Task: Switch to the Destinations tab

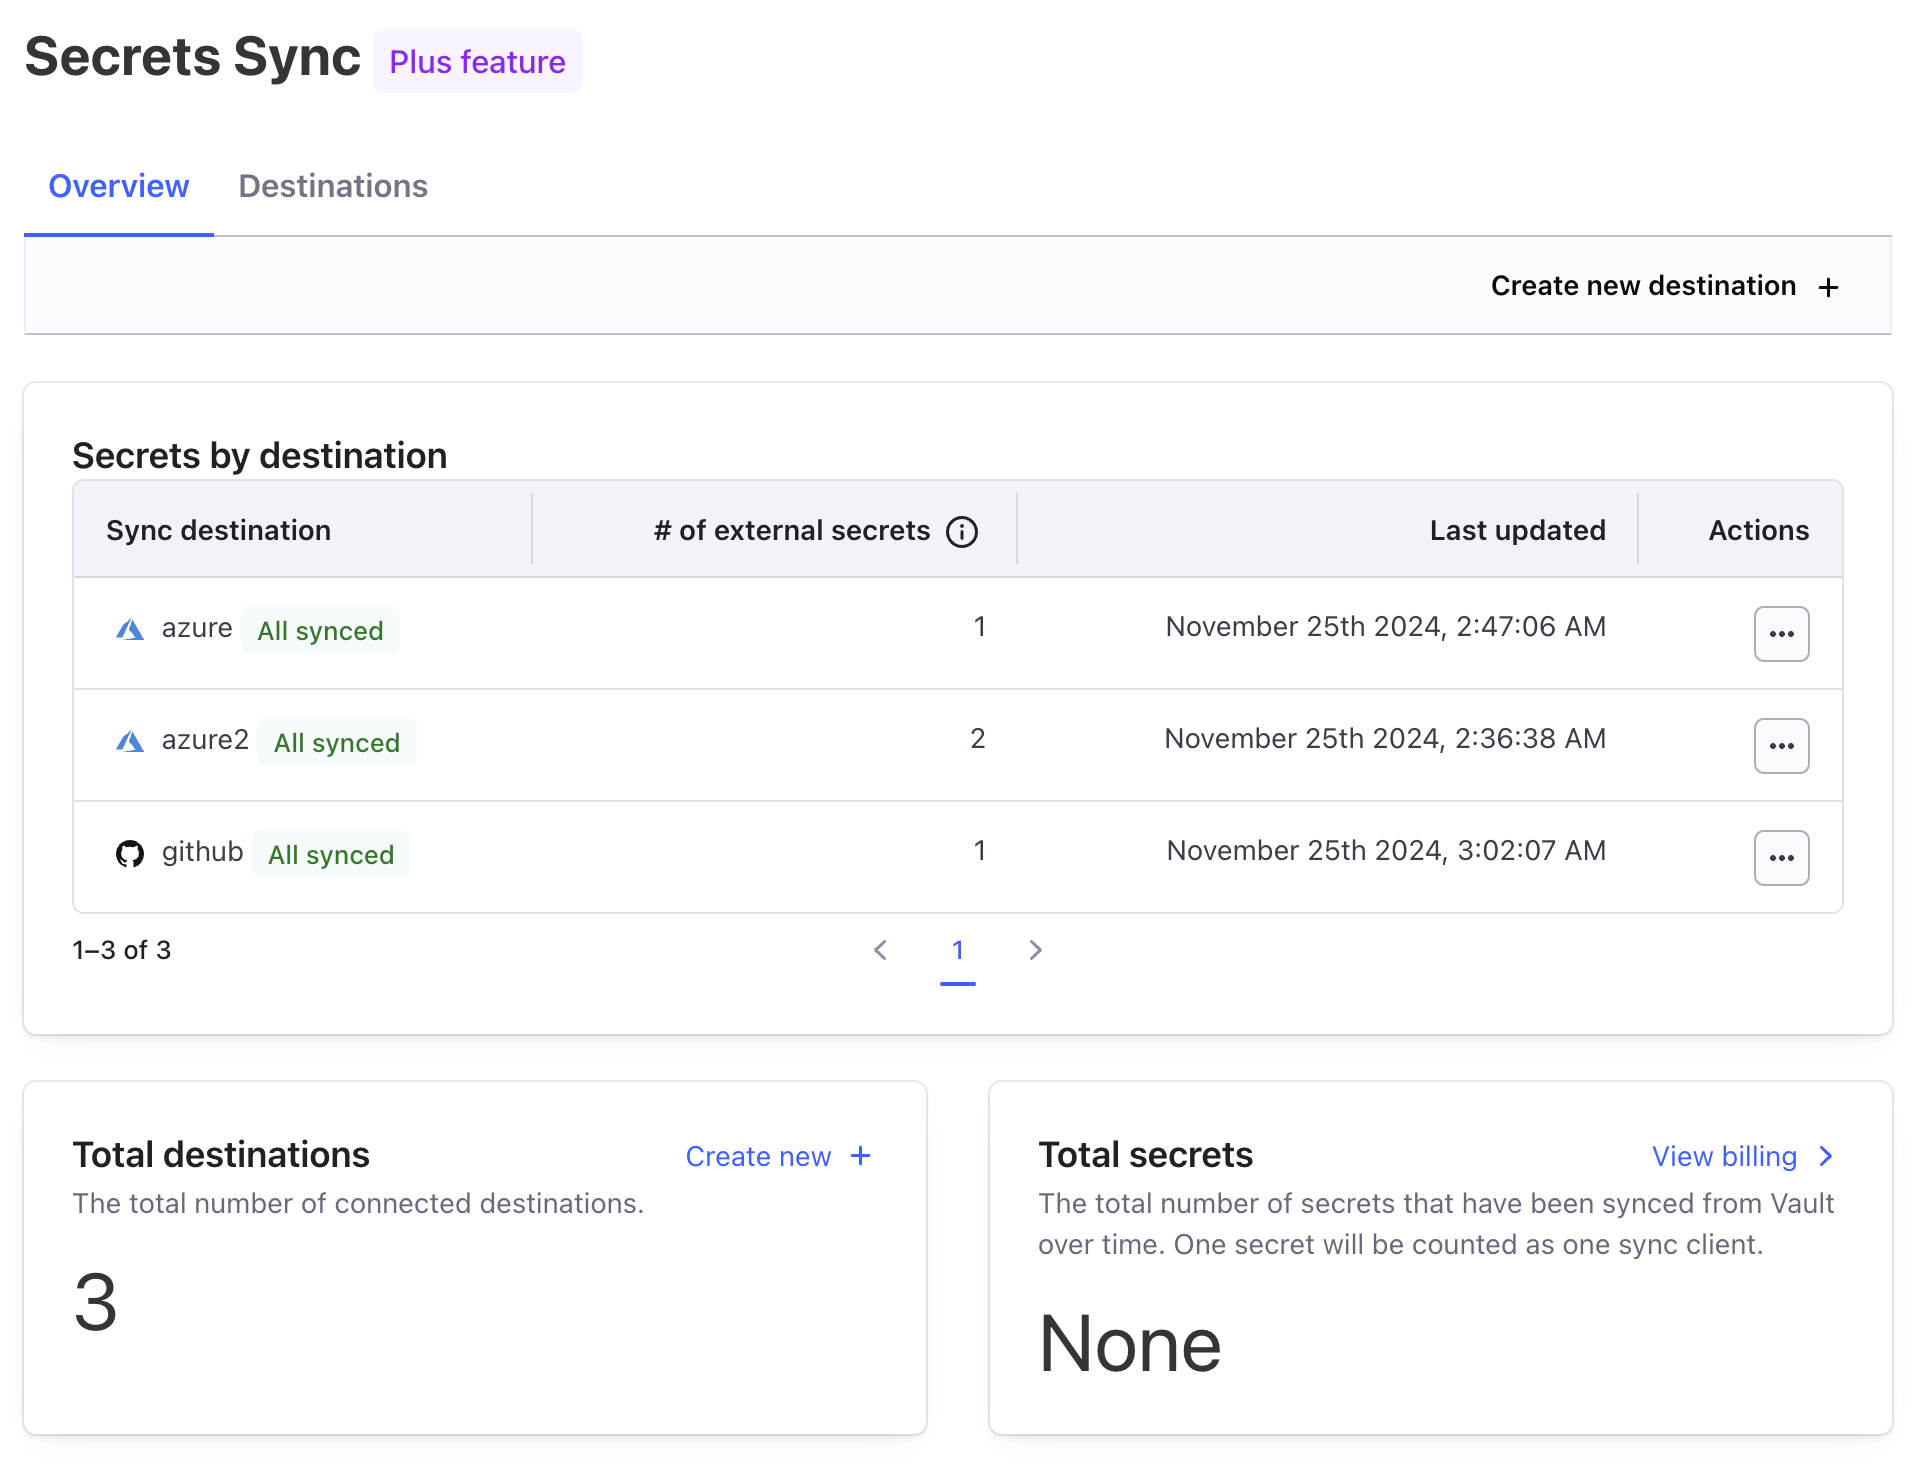Action: pos(333,187)
